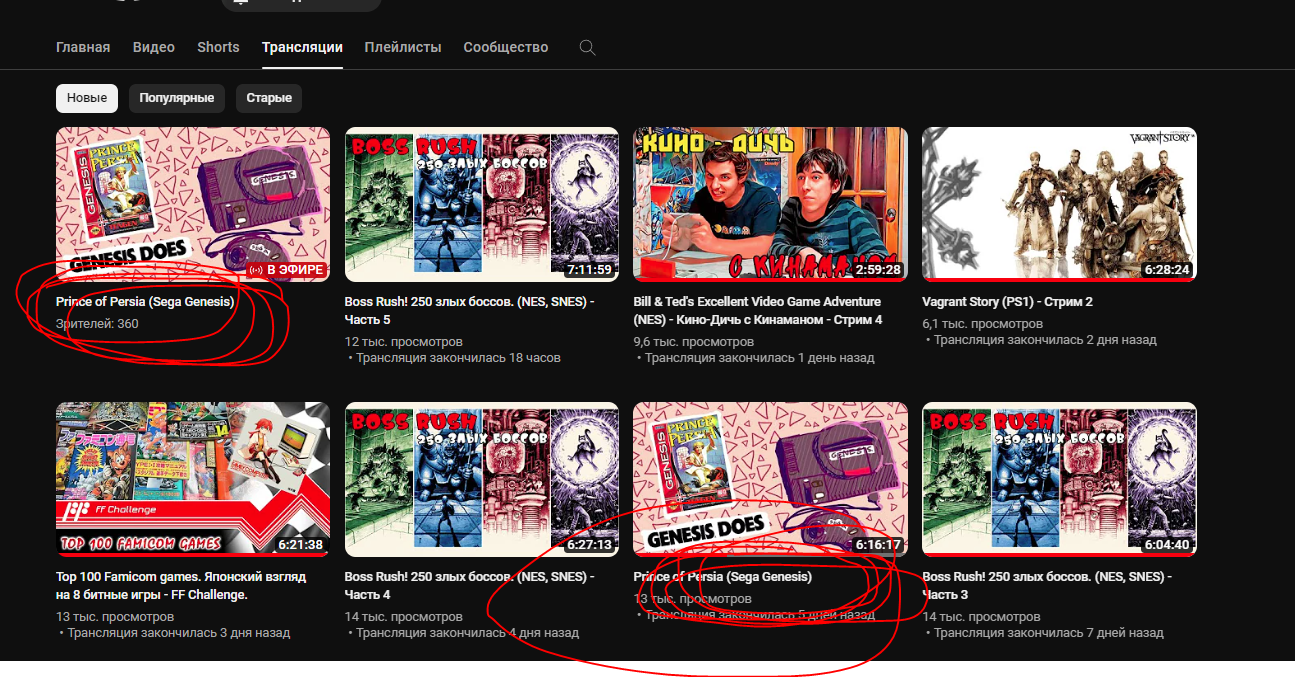1295x677 pixels.
Task: Click the В ЭФИРЕ live badge
Action: point(286,270)
